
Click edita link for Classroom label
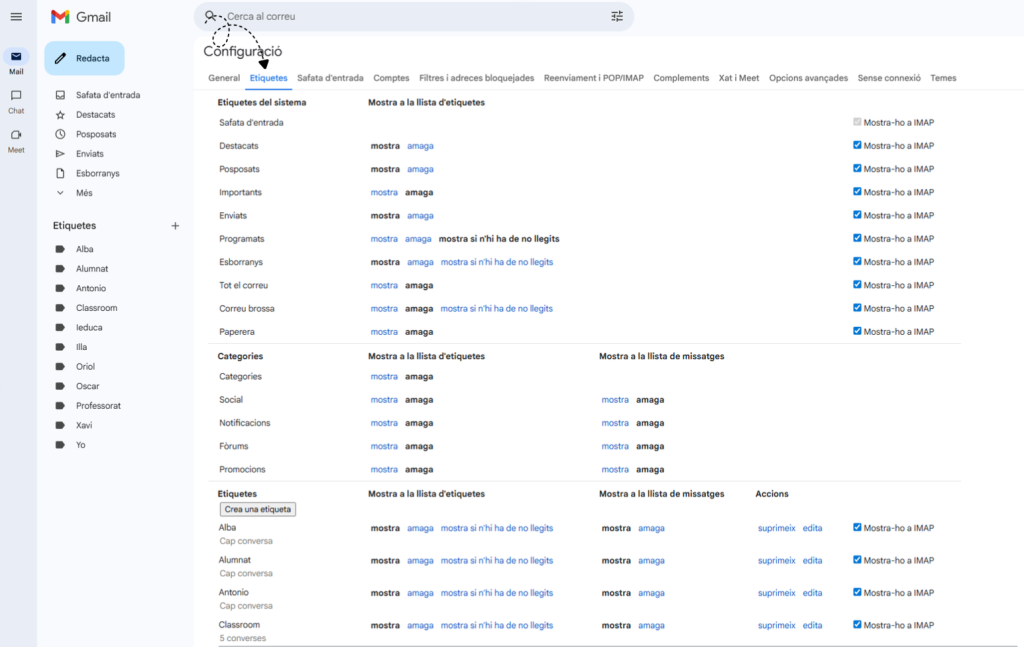point(812,626)
